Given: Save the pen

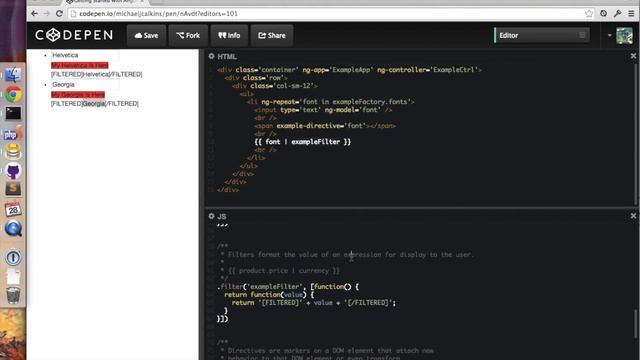Looking at the screenshot, I should click(x=146, y=35).
